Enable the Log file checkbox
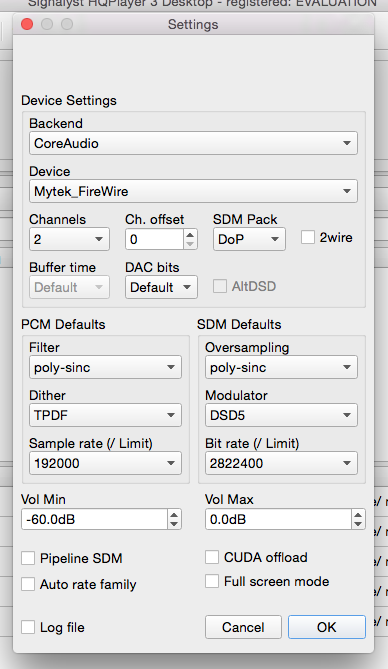 [x=28, y=627]
